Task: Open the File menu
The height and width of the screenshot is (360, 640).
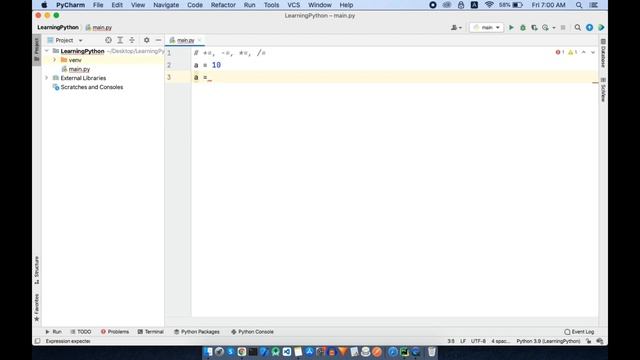Action: pyautogui.click(x=98, y=5)
